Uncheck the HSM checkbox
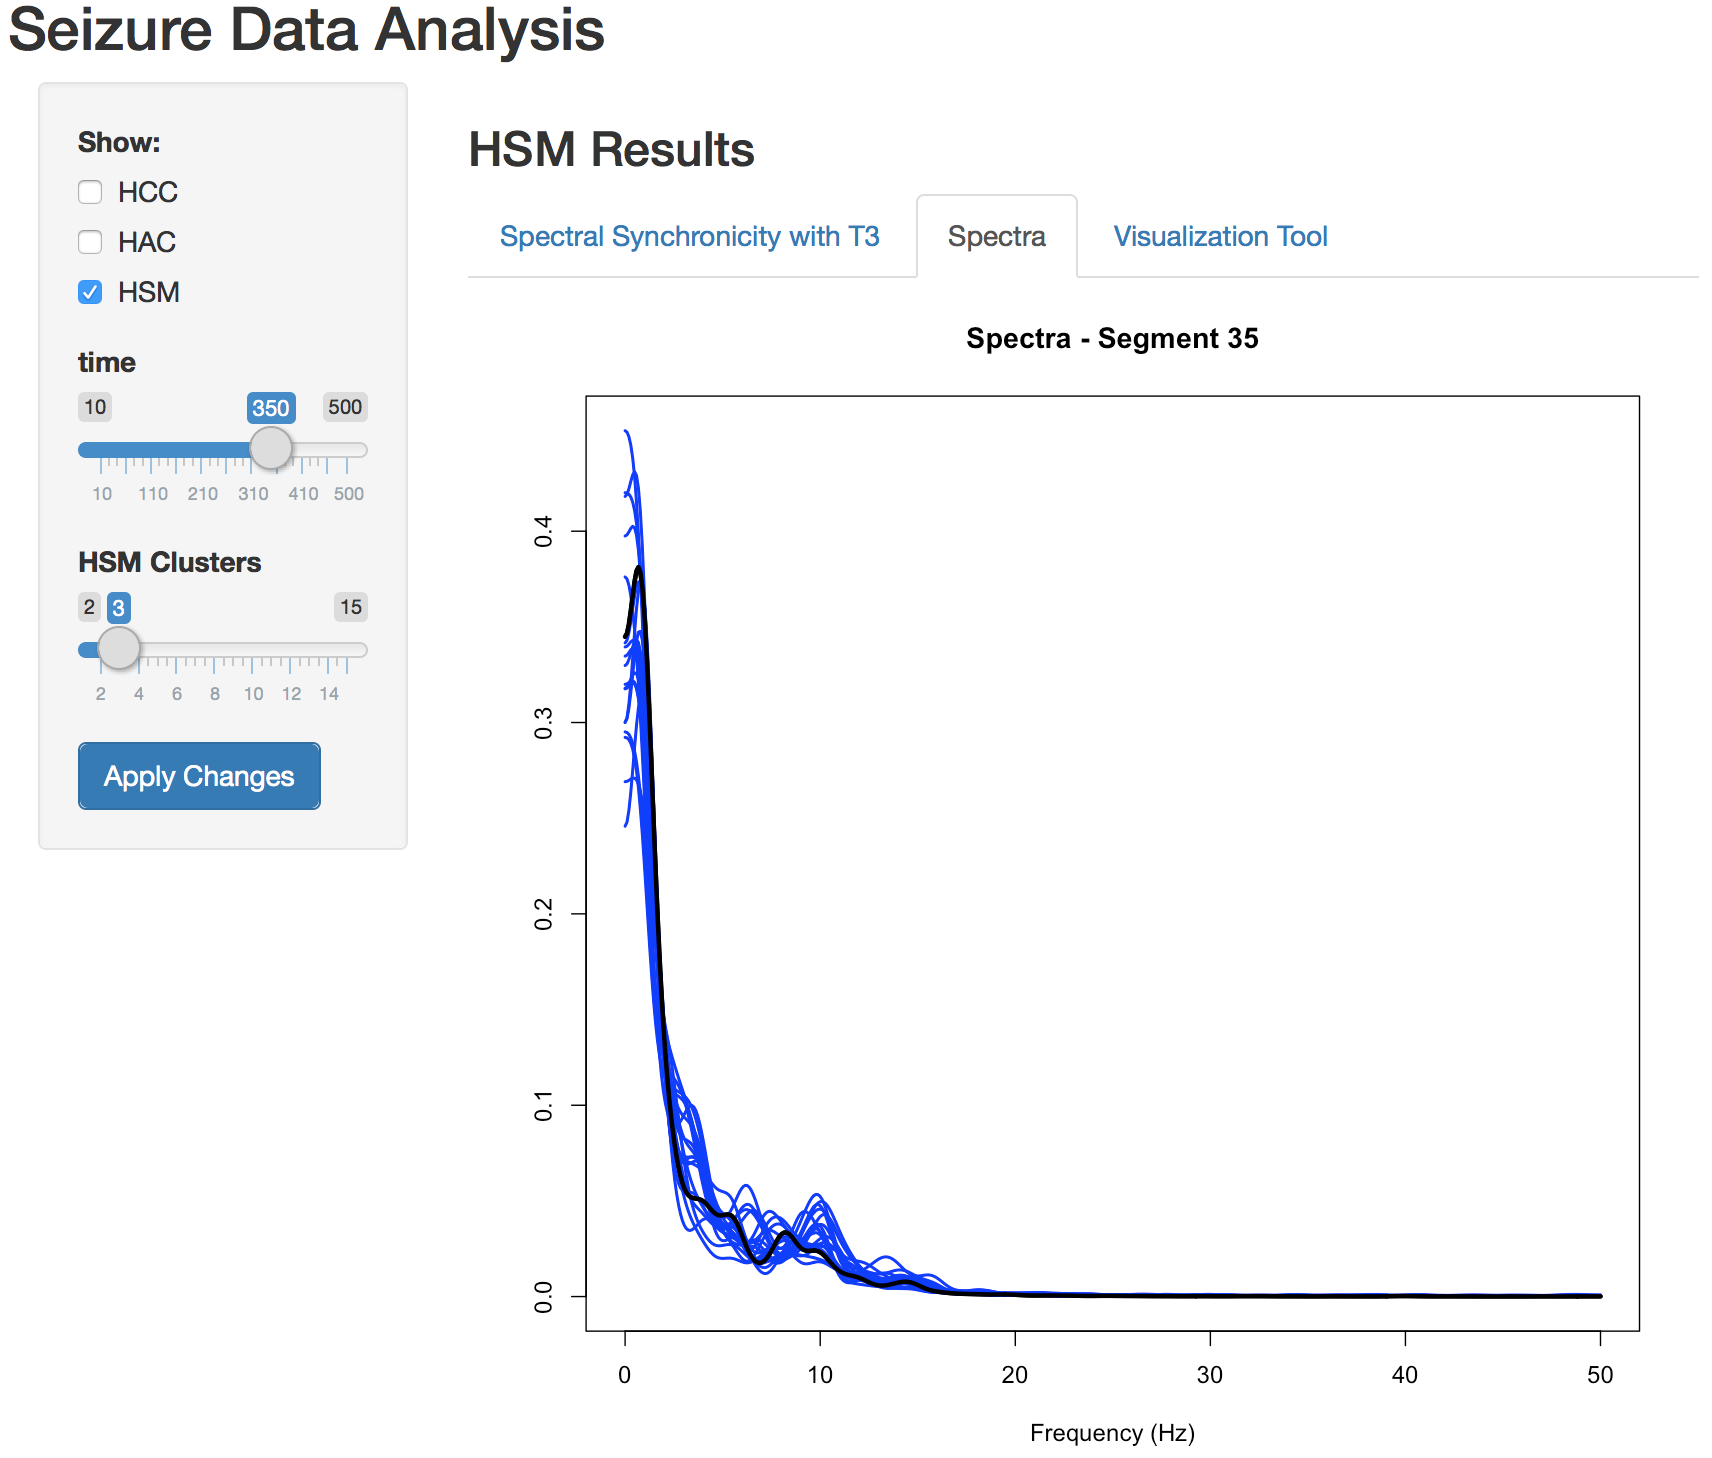 (x=91, y=292)
